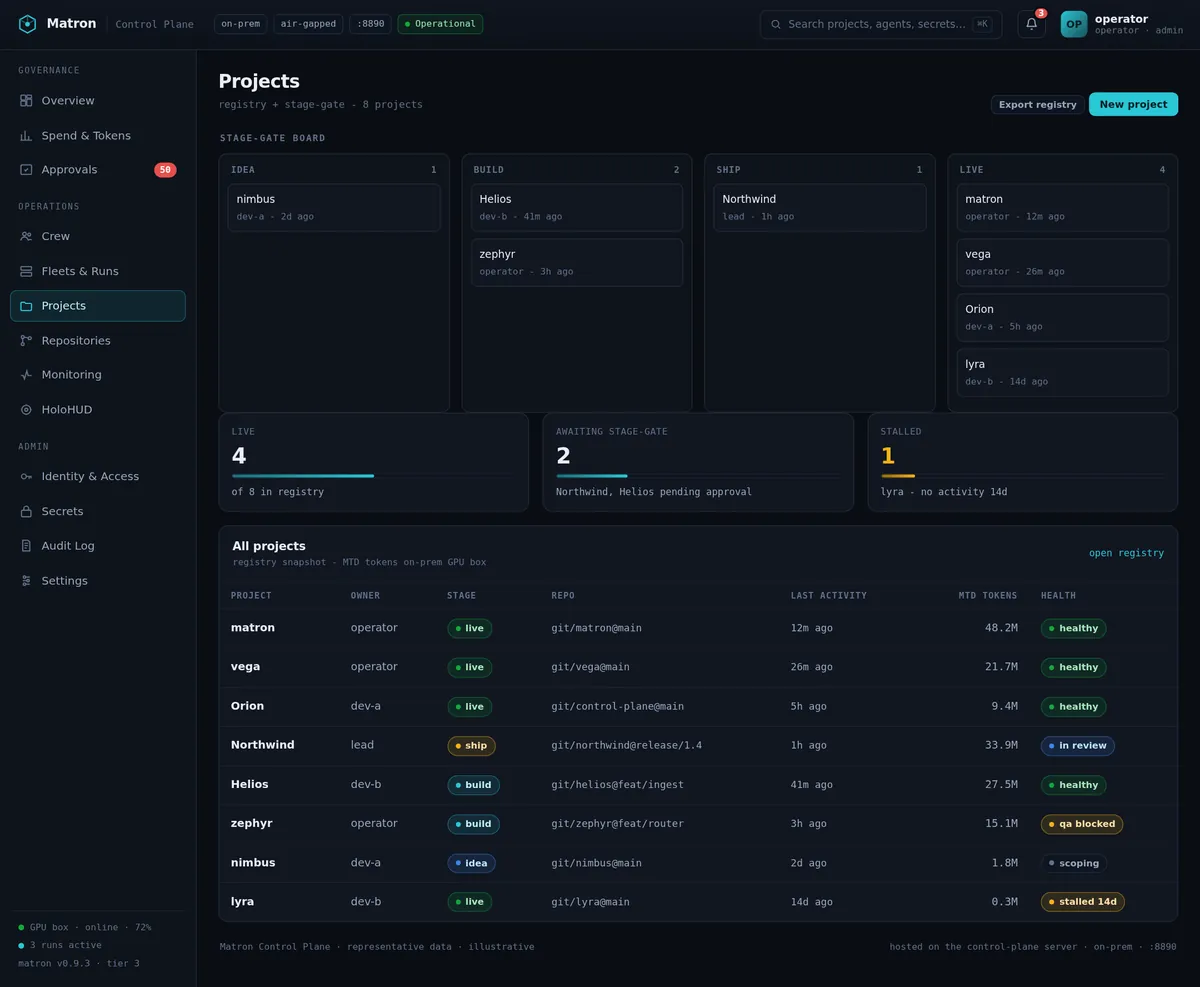This screenshot has height=987, width=1200.
Task: Click the lyra project name in table
Action: pos(242,902)
